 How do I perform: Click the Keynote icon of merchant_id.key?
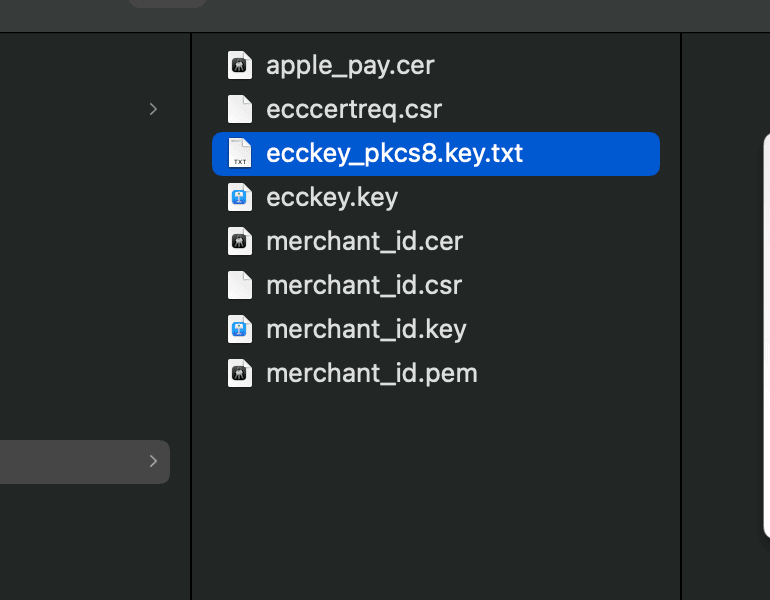click(x=240, y=329)
